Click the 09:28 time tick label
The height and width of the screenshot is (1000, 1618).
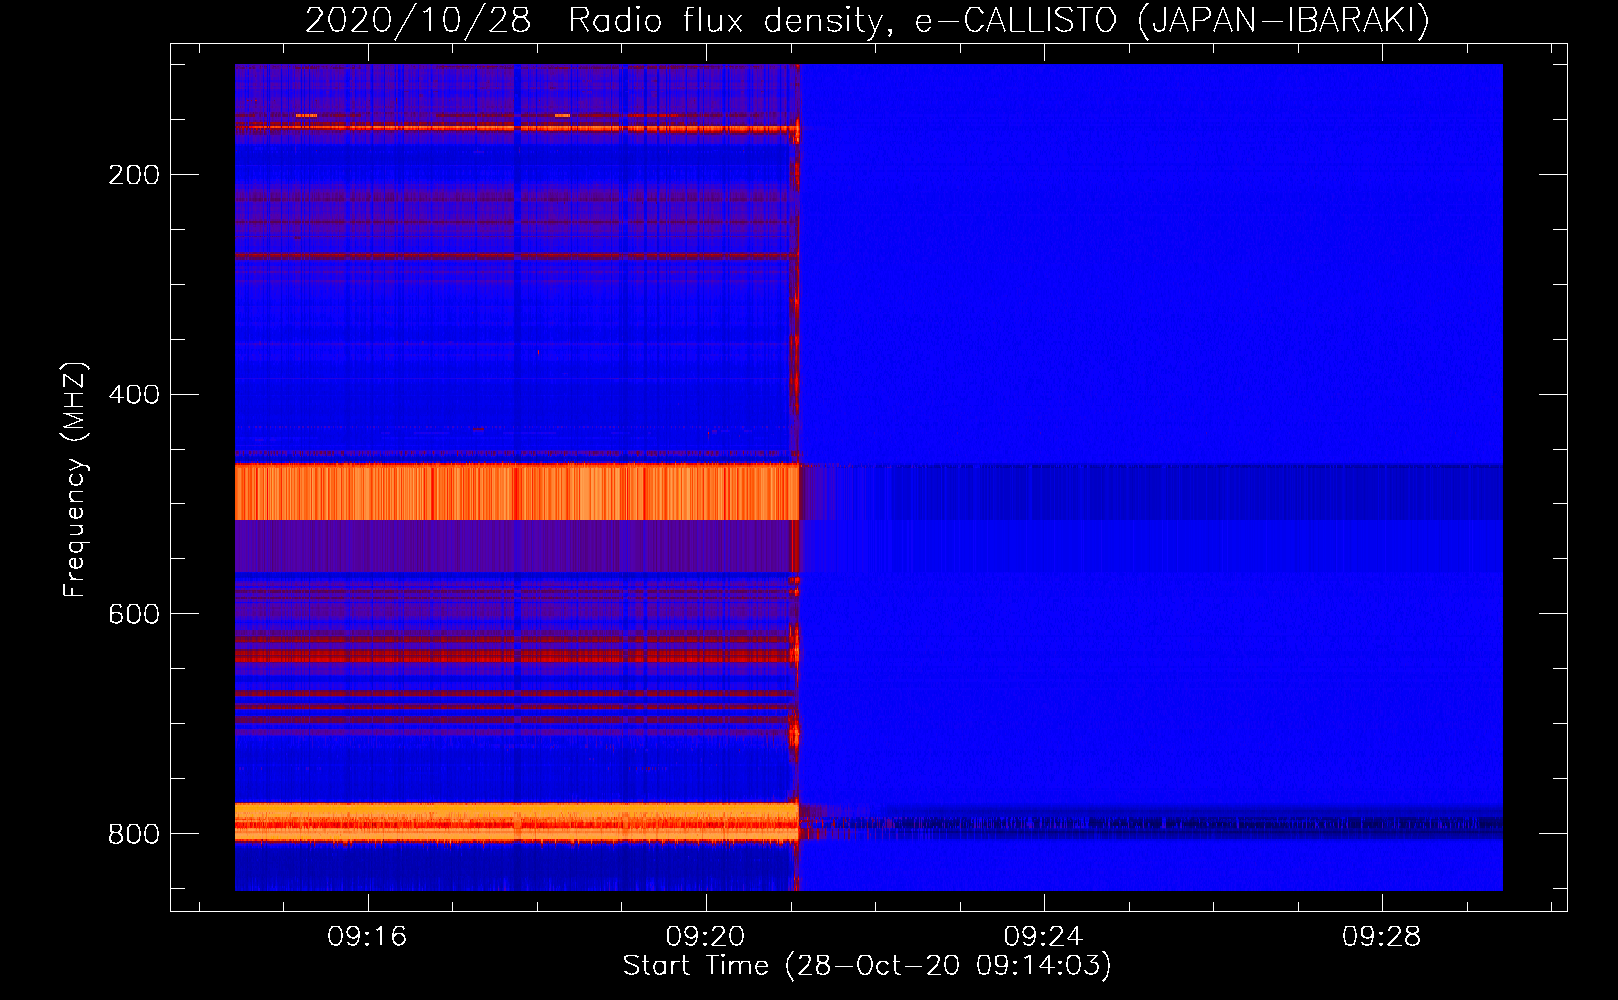pos(1381,936)
